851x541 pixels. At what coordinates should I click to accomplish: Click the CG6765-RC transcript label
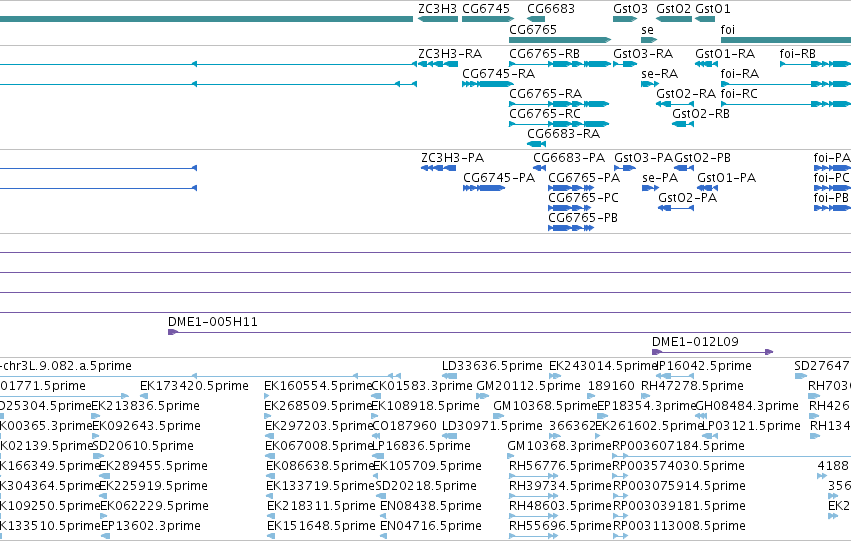tap(545, 113)
